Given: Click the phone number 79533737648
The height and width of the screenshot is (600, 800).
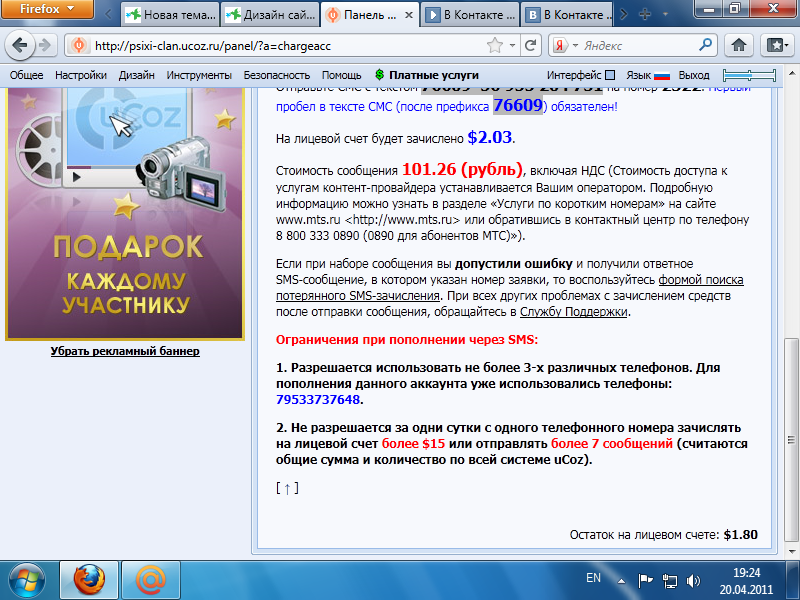Looking at the screenshot, I should 318,399.
